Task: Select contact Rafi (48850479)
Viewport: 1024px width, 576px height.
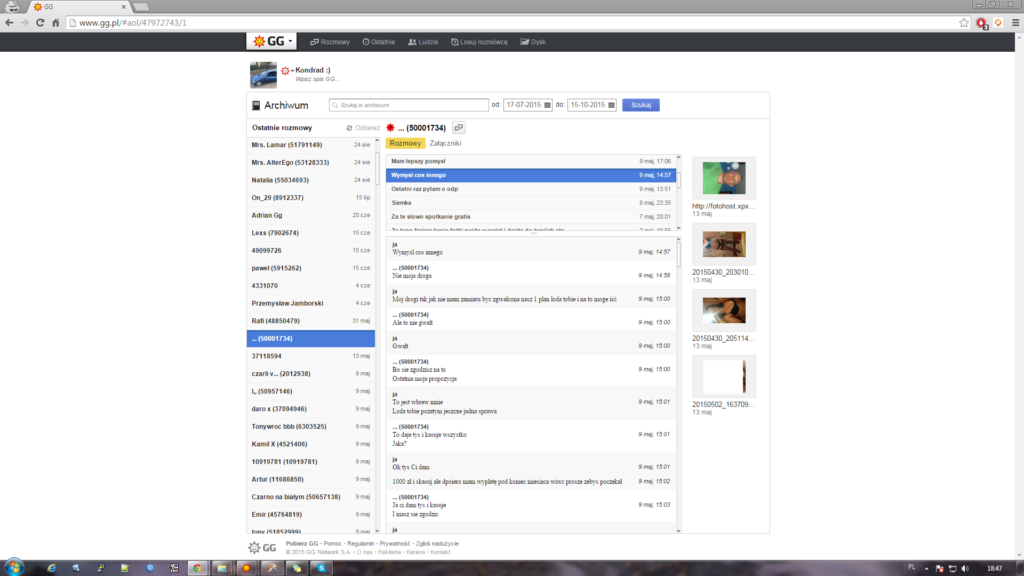Action: pos(311,321)
